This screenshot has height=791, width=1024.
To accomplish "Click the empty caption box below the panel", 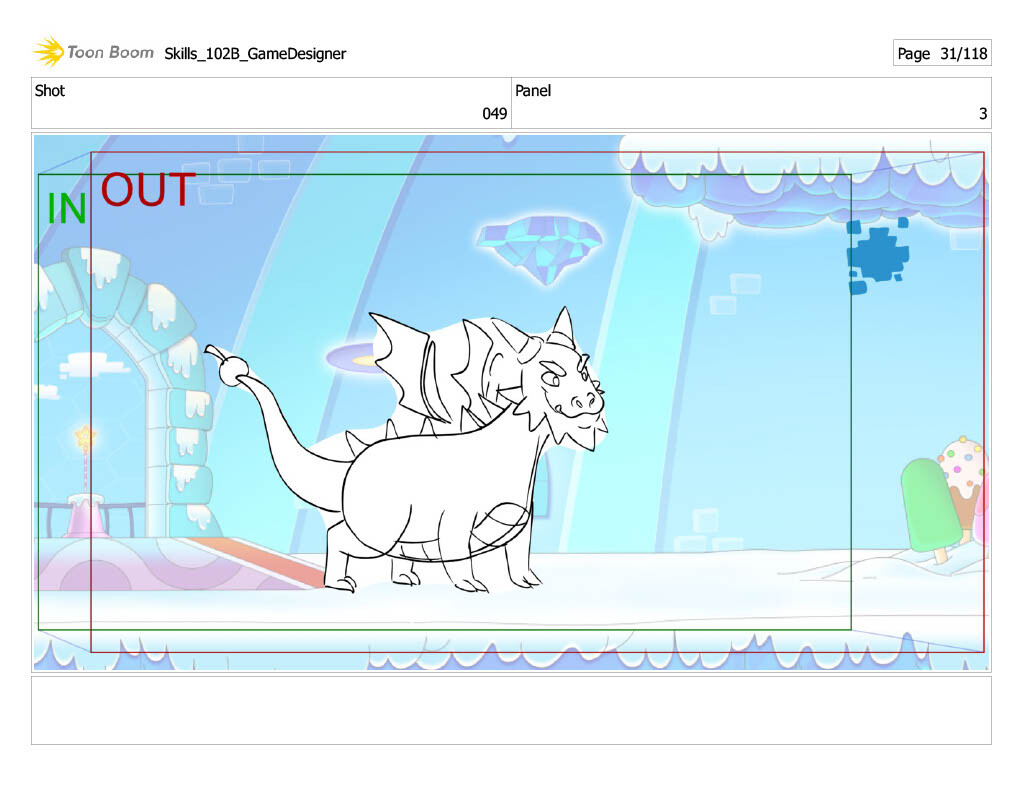I will tap(511, 711).
